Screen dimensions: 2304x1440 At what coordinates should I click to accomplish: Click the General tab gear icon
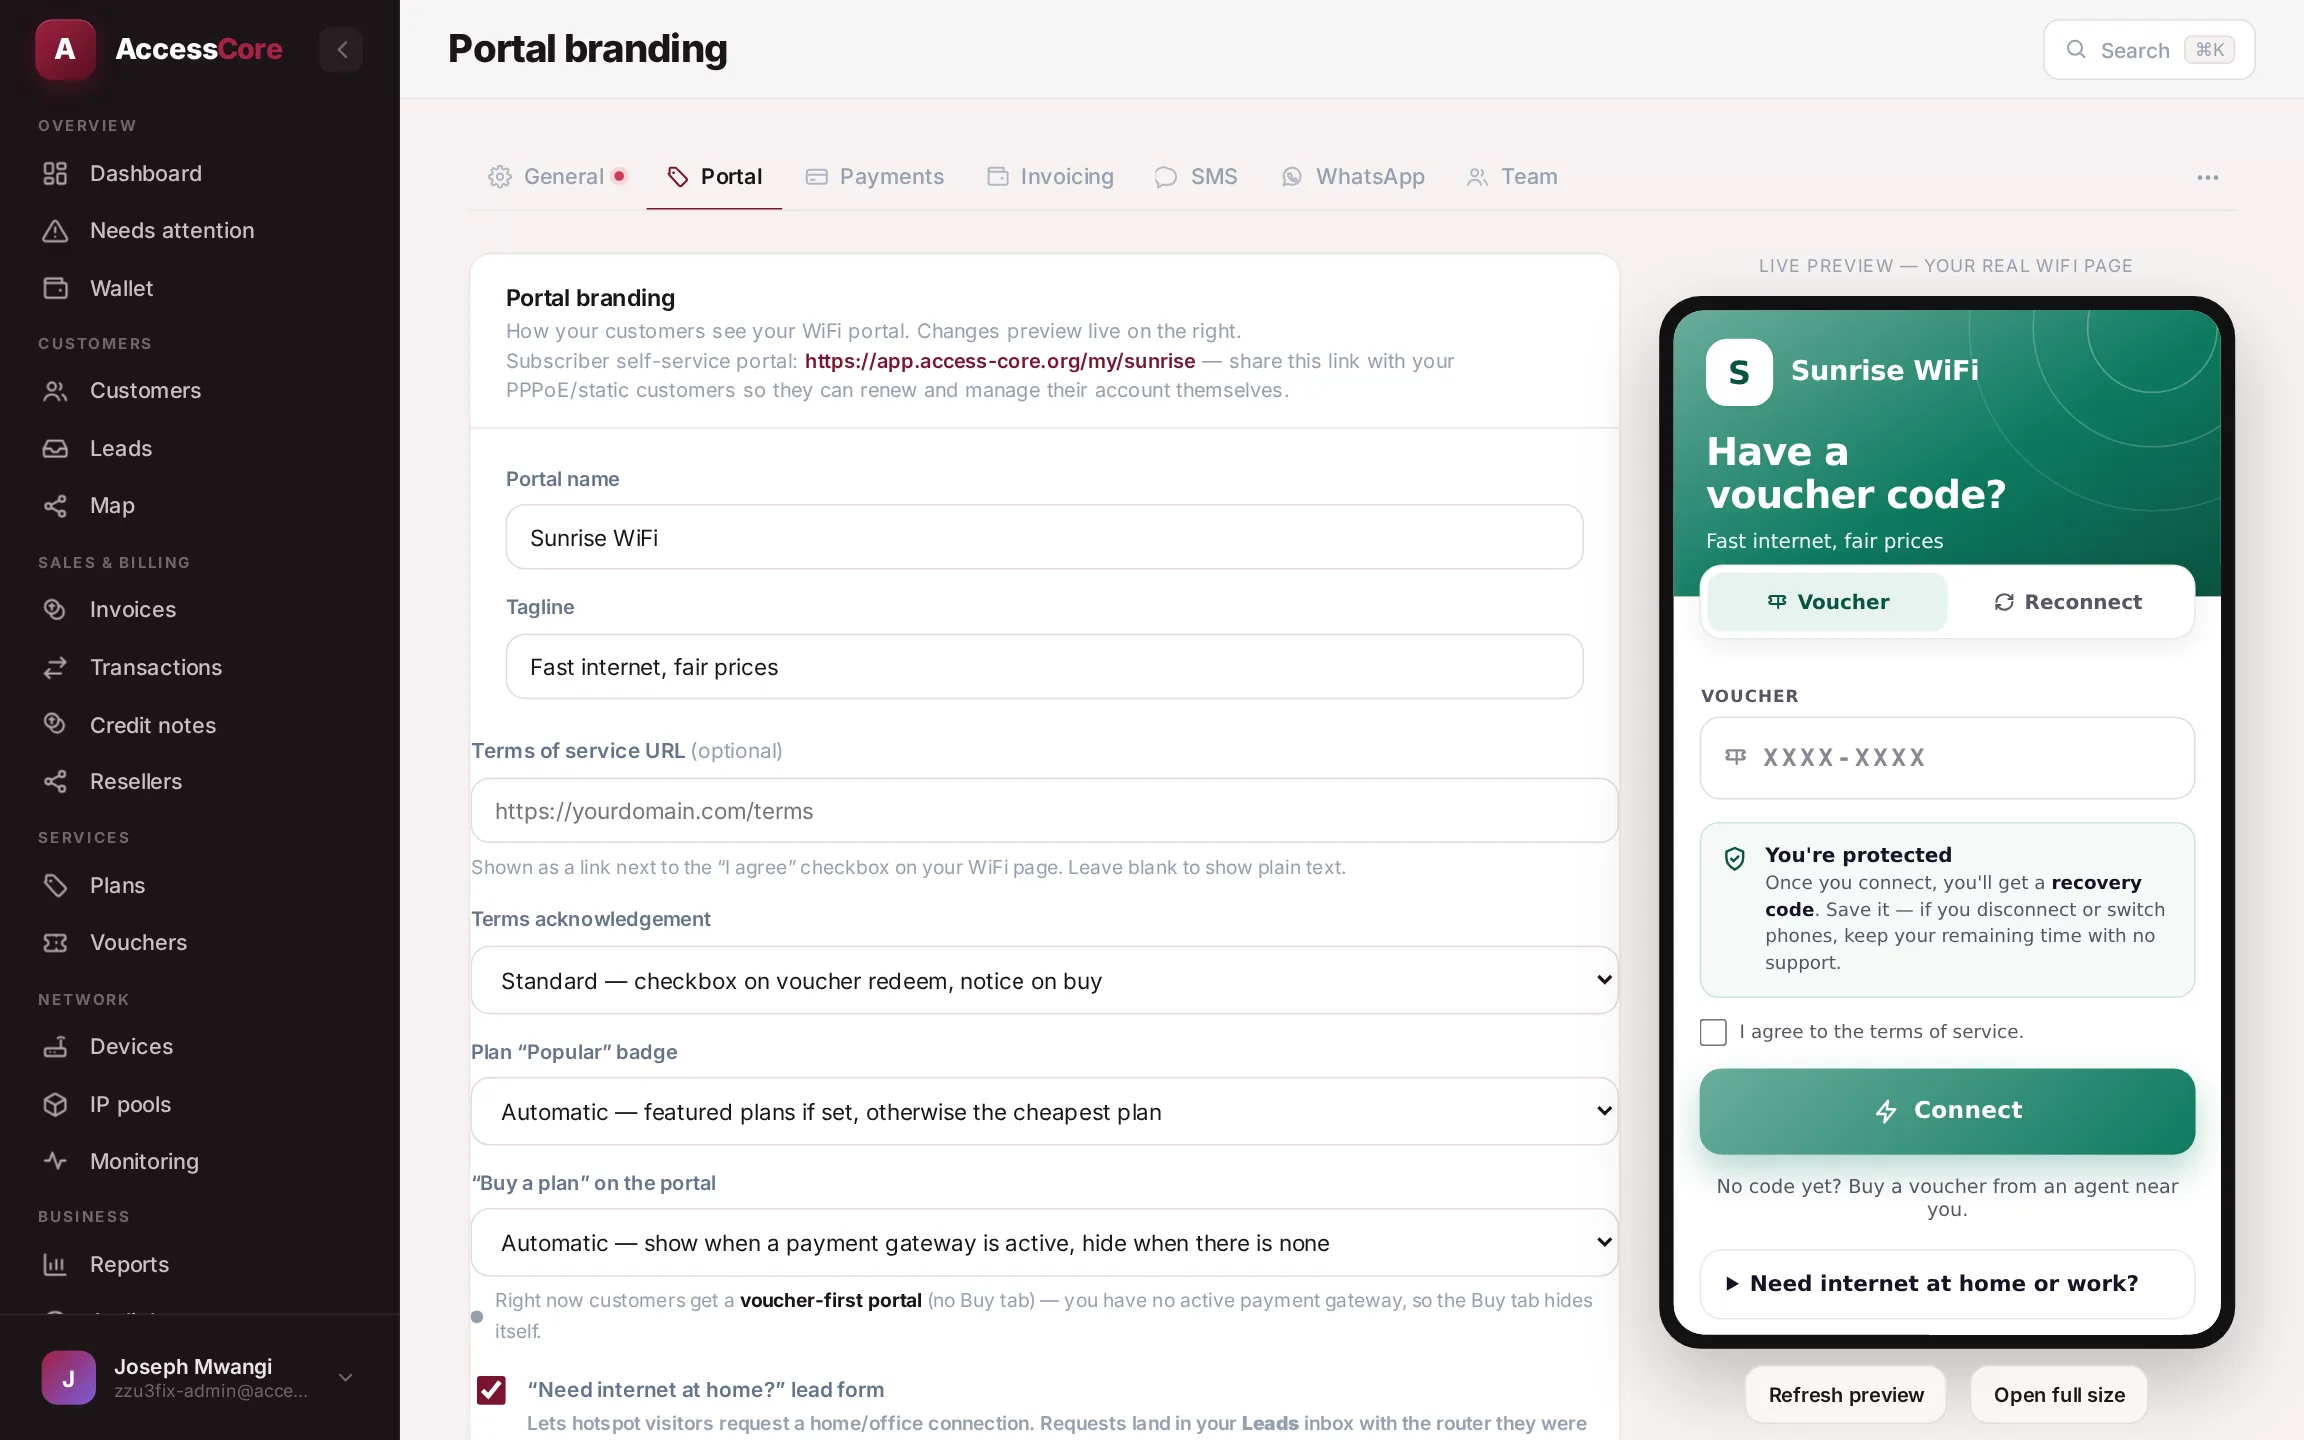tap(500, 177)
